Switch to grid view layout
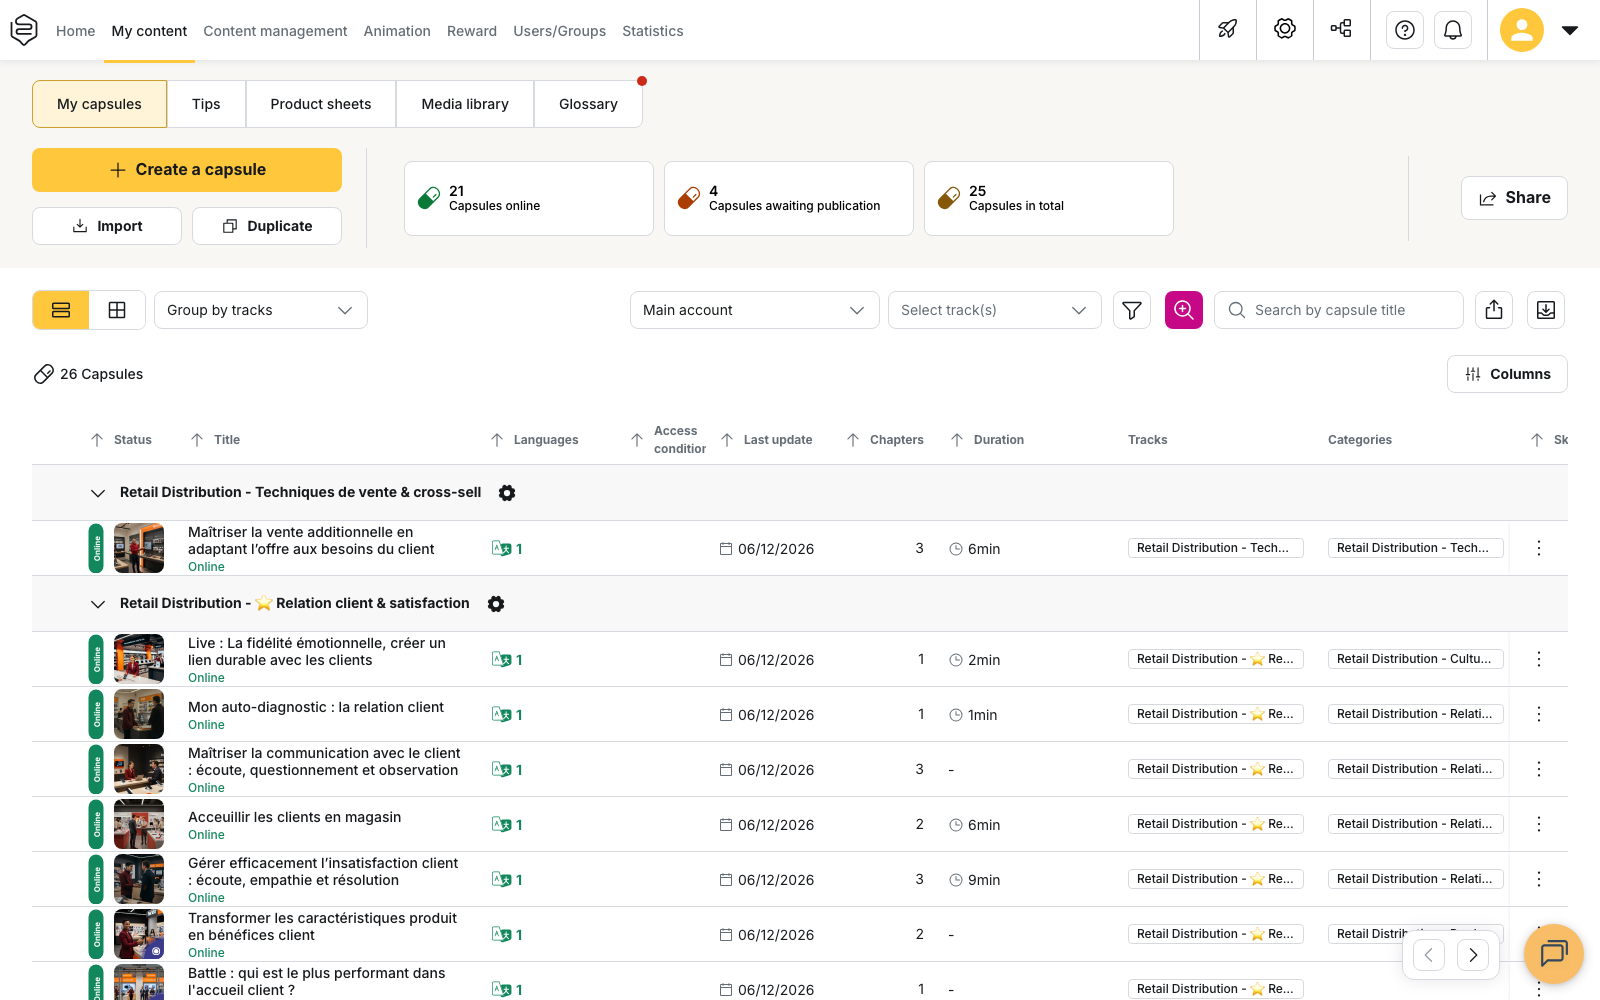Image resolution: width=1600 pixels, height=1000 pixels. (117, 310)
